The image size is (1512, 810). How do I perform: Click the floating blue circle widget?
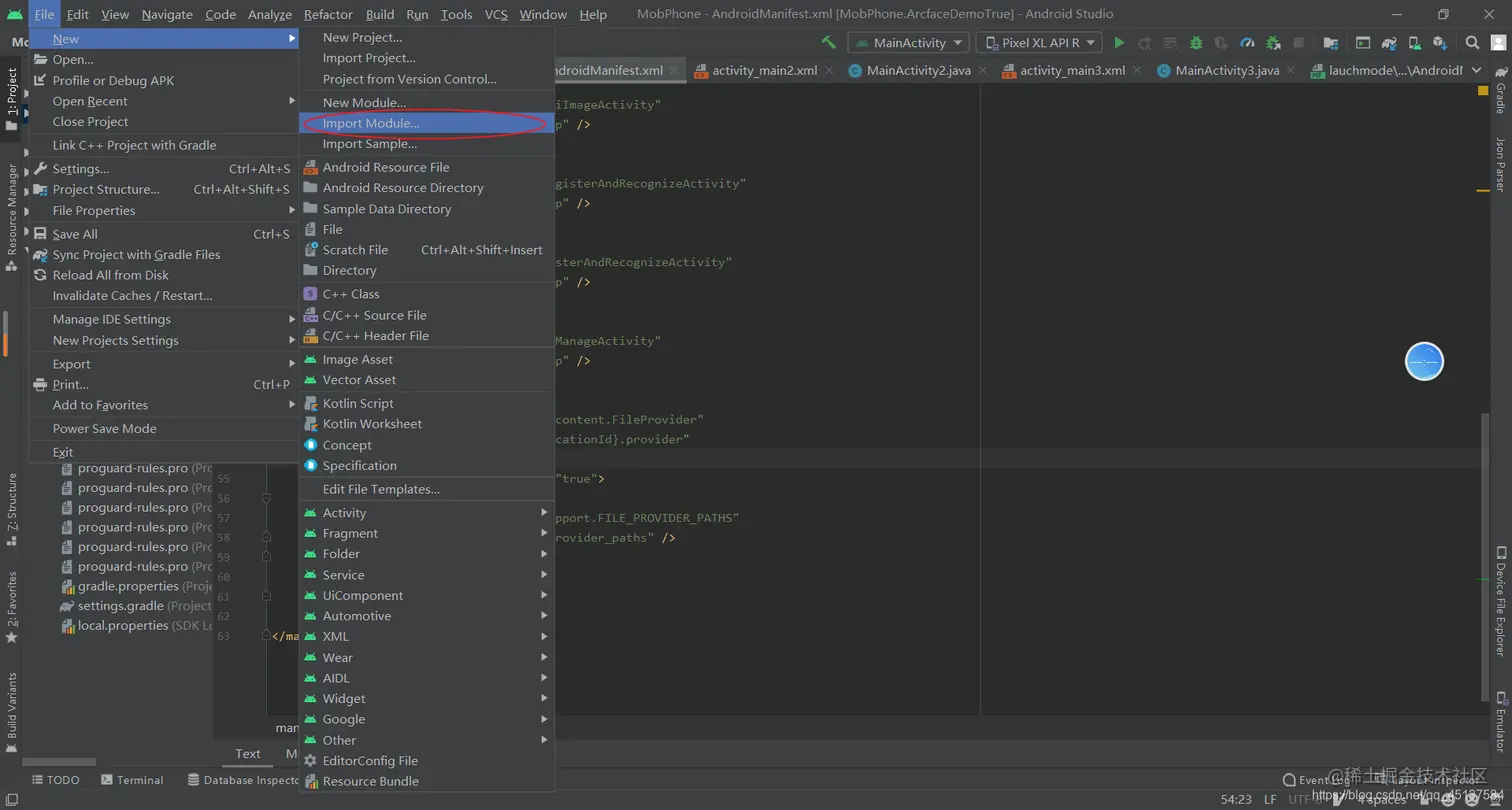coord(1424,361)
